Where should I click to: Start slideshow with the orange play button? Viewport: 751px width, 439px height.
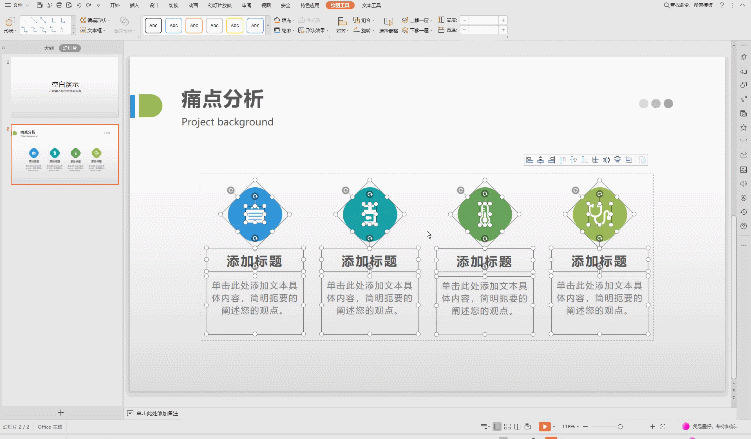point(545,427)
